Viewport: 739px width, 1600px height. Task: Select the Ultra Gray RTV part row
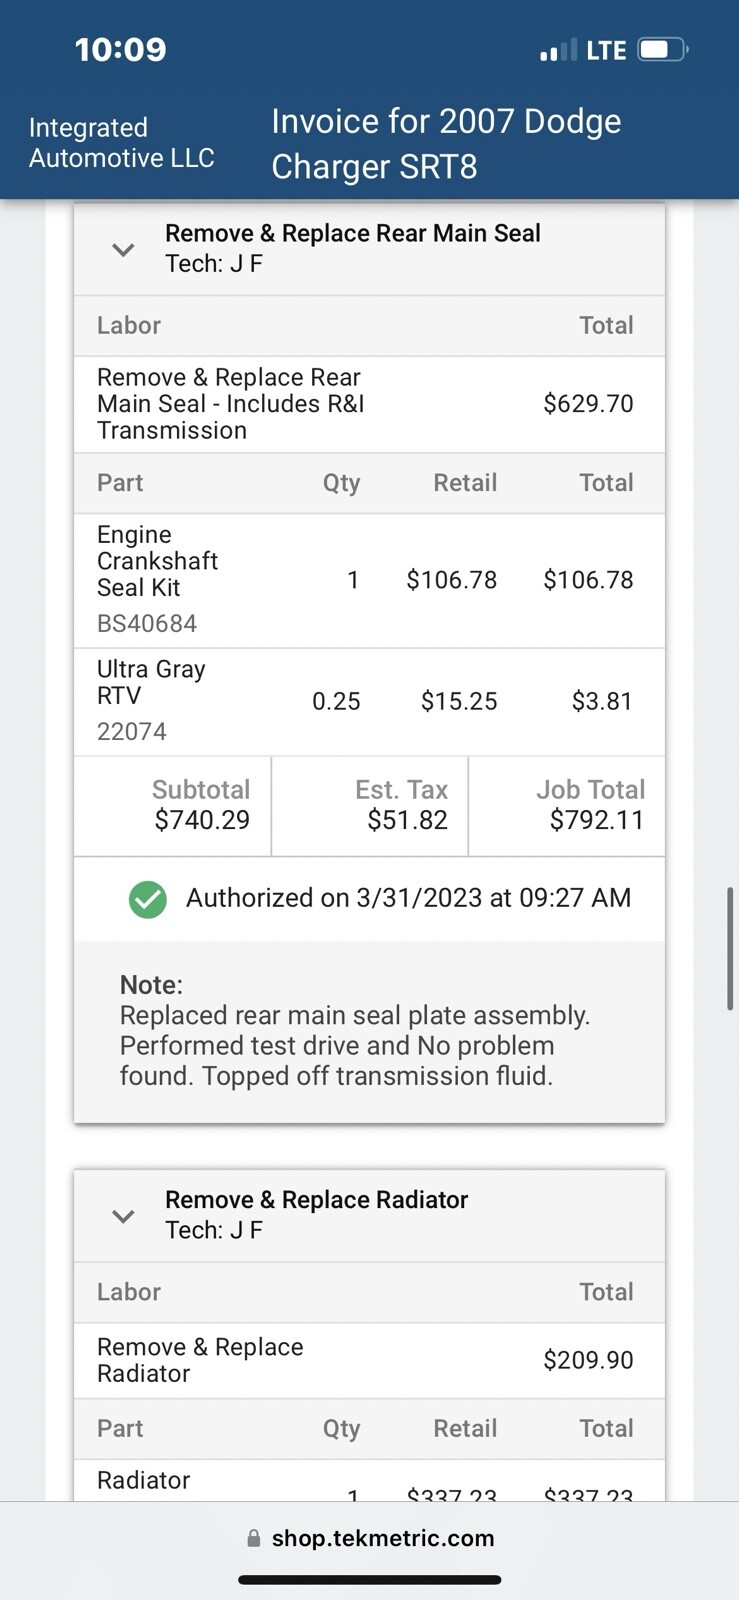(369, 701)
